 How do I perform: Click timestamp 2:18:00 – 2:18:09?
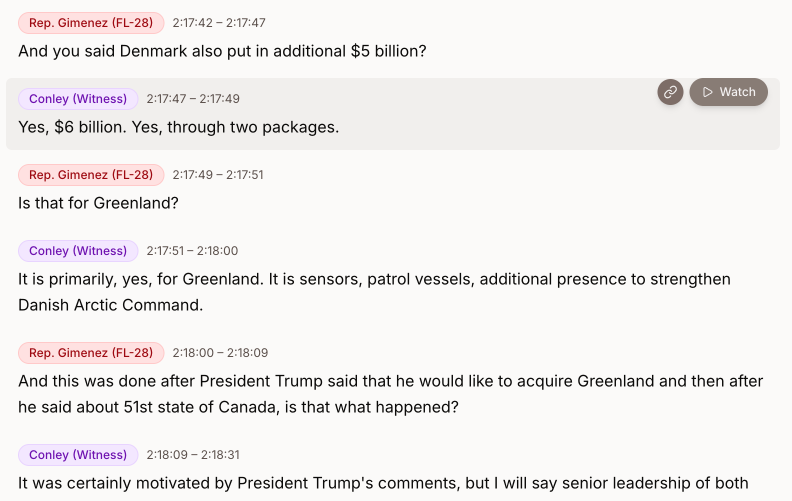click(220, 353)
